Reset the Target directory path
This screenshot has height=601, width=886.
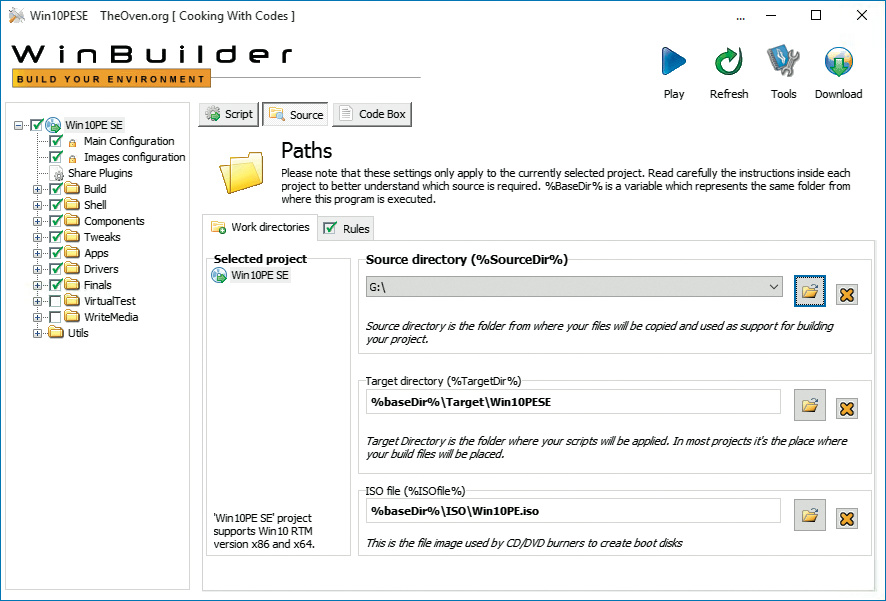(x=846, y=408)
